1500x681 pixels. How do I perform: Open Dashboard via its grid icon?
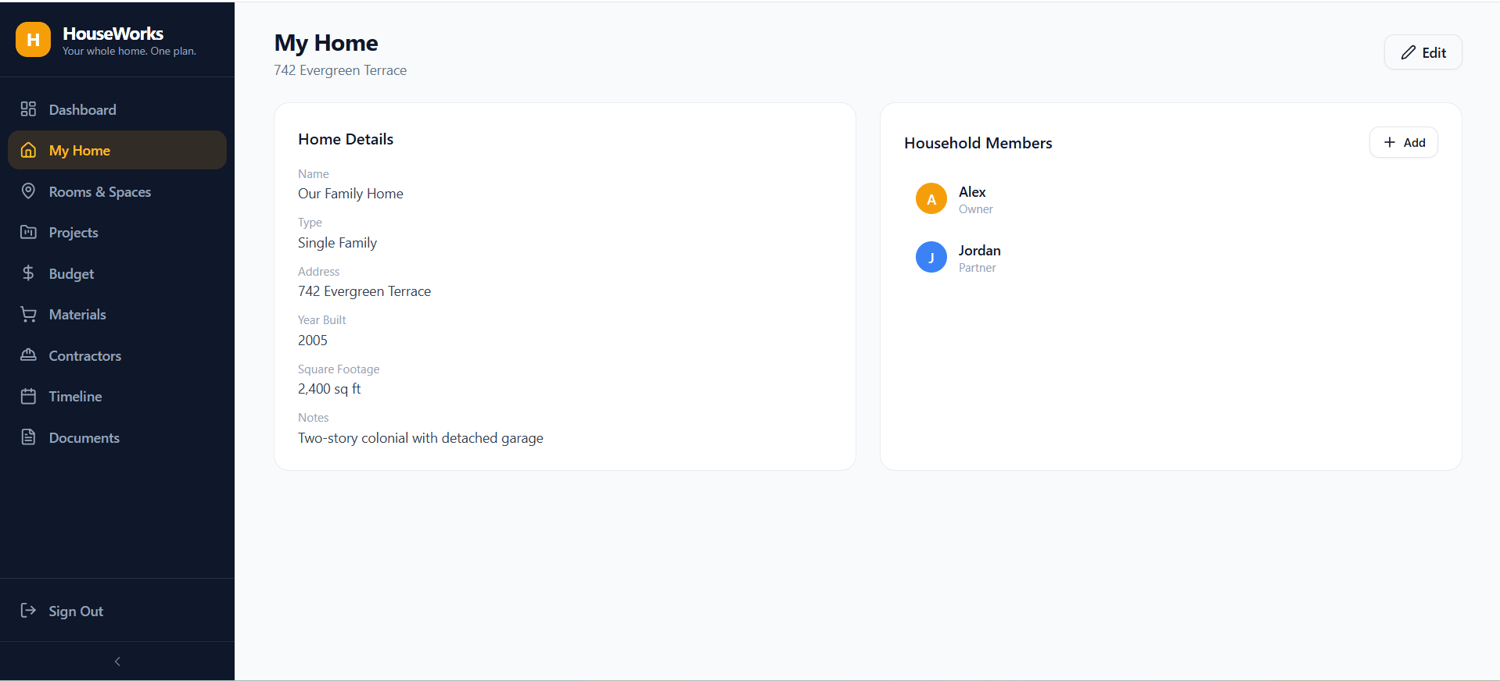(x=28, y=109)
